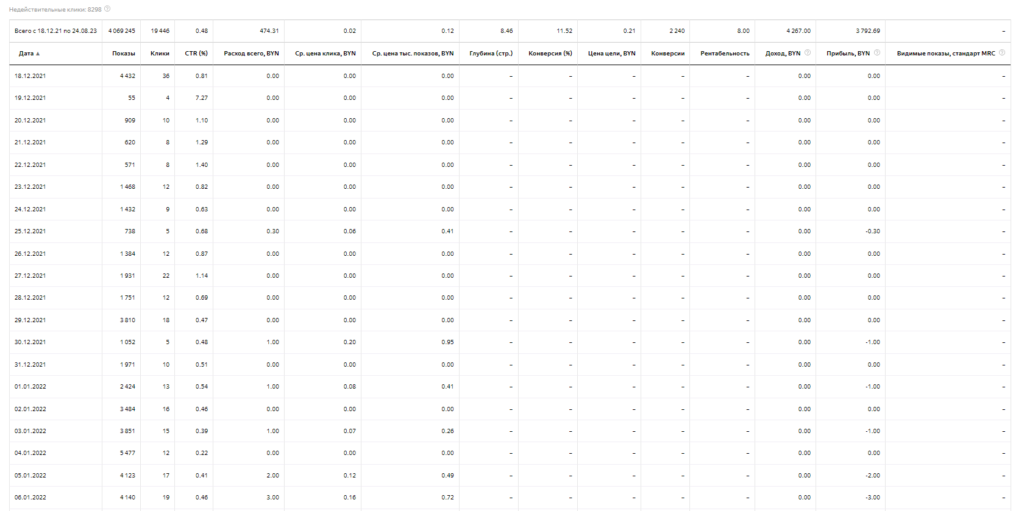Click profit value -2.00 in 05.01.2022 row

click(x=872, y=476)
